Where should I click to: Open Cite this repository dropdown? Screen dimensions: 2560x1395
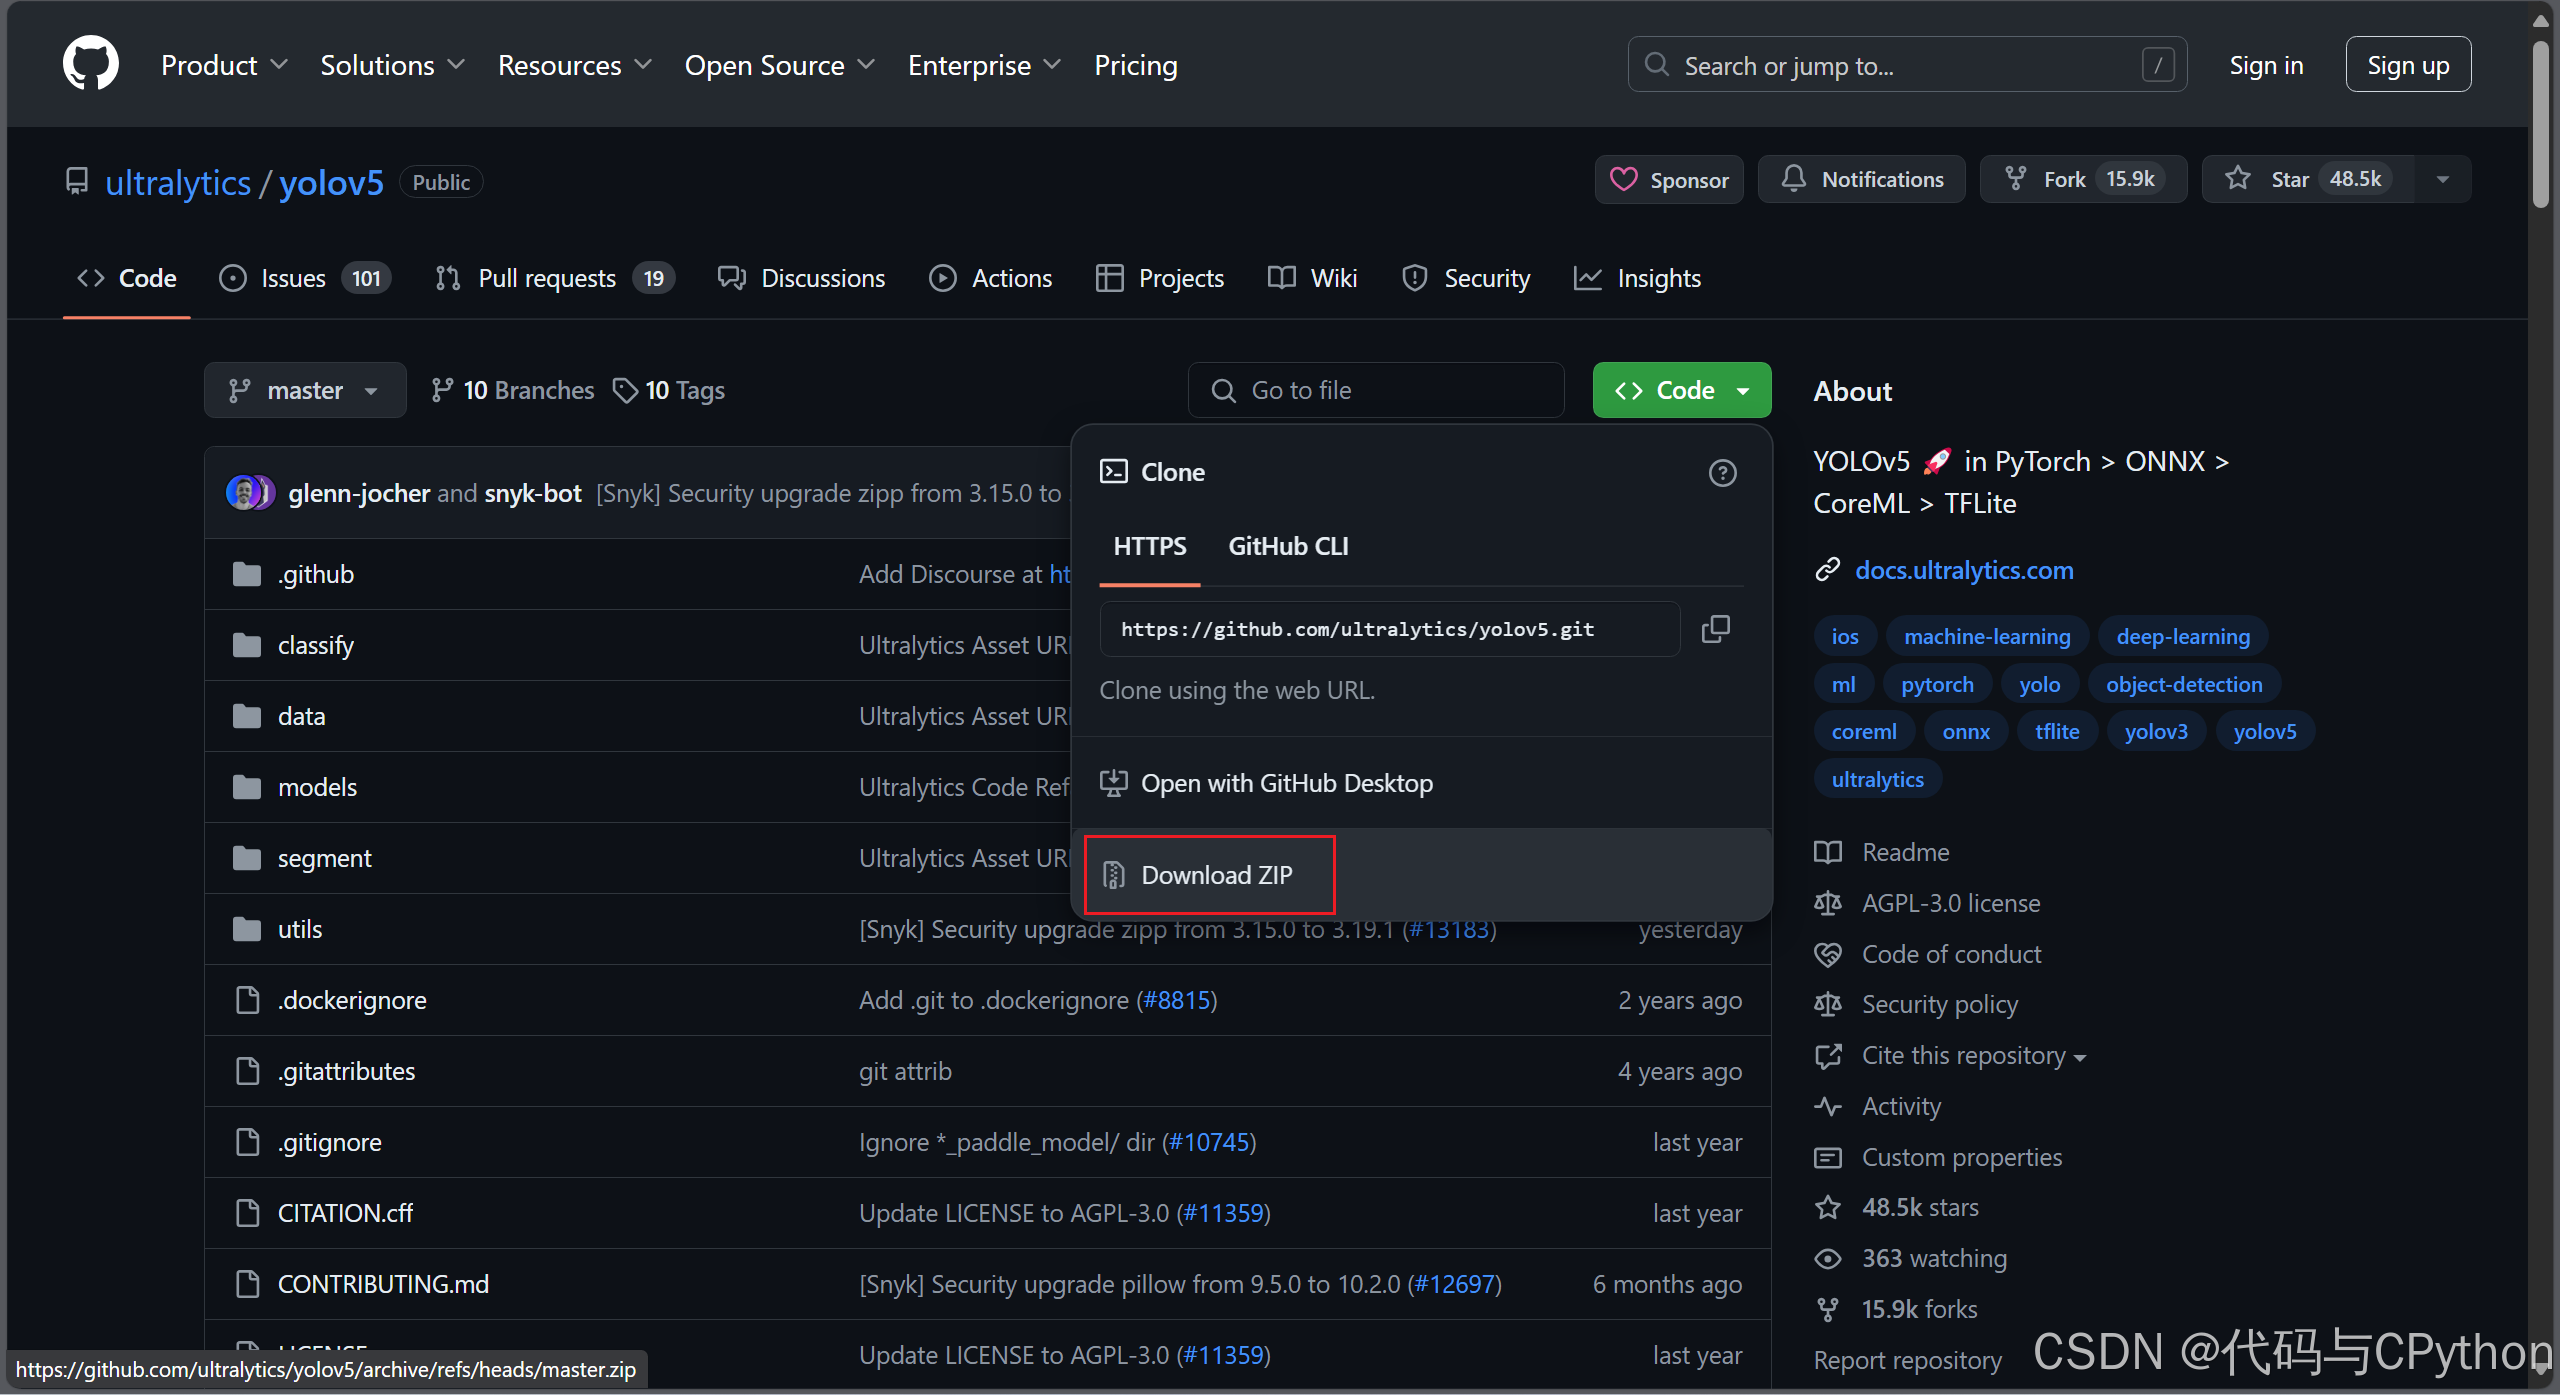click(x=1973, y=1056)
